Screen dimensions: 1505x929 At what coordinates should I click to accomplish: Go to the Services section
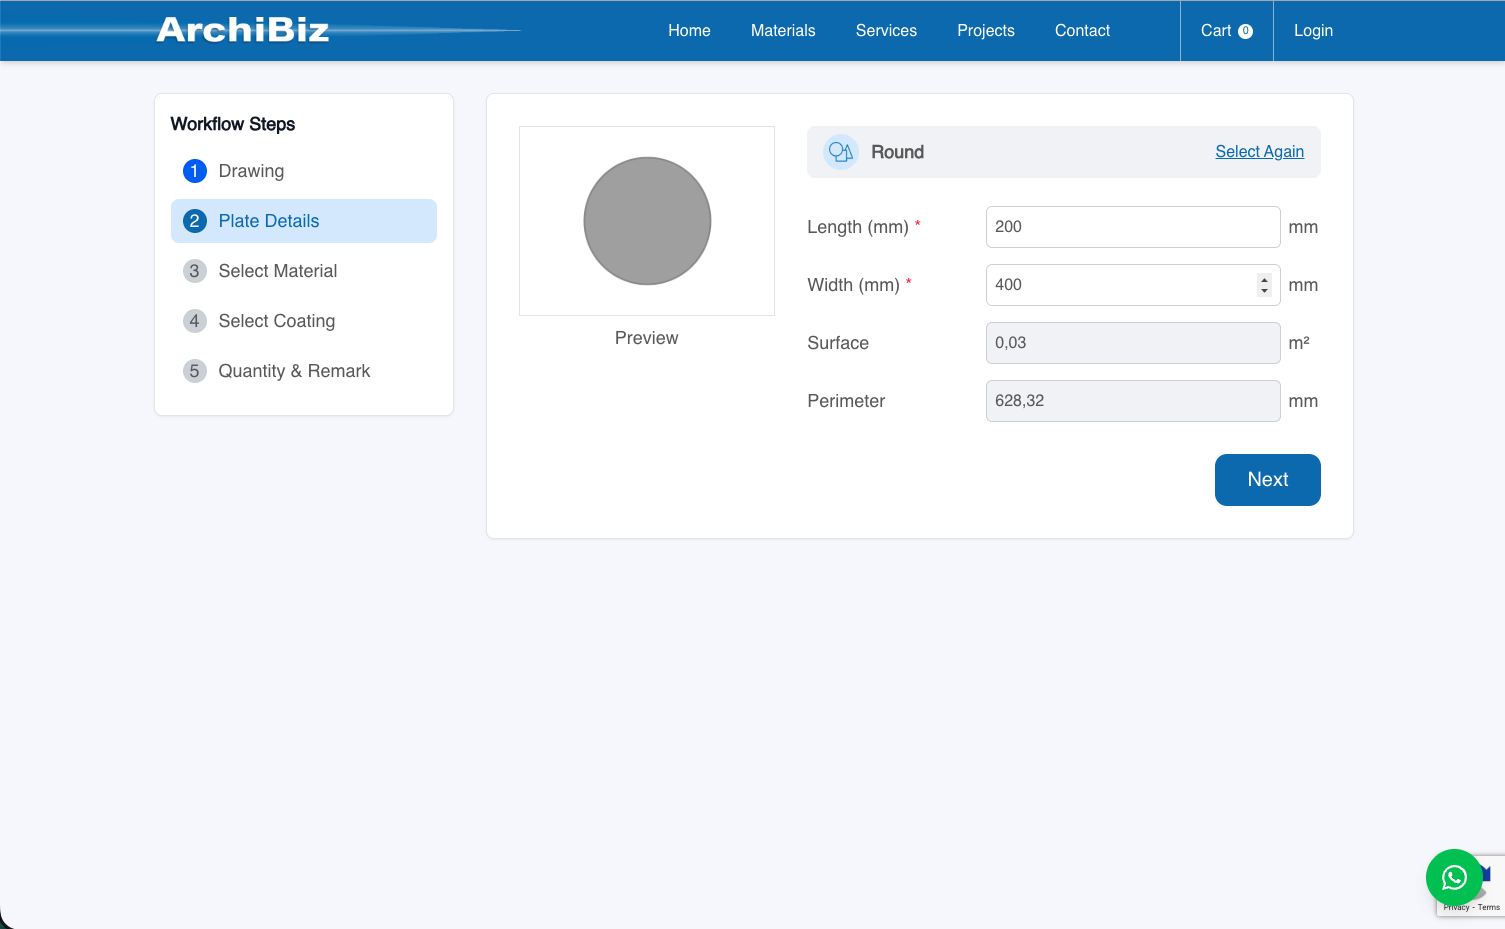point(886,30)
